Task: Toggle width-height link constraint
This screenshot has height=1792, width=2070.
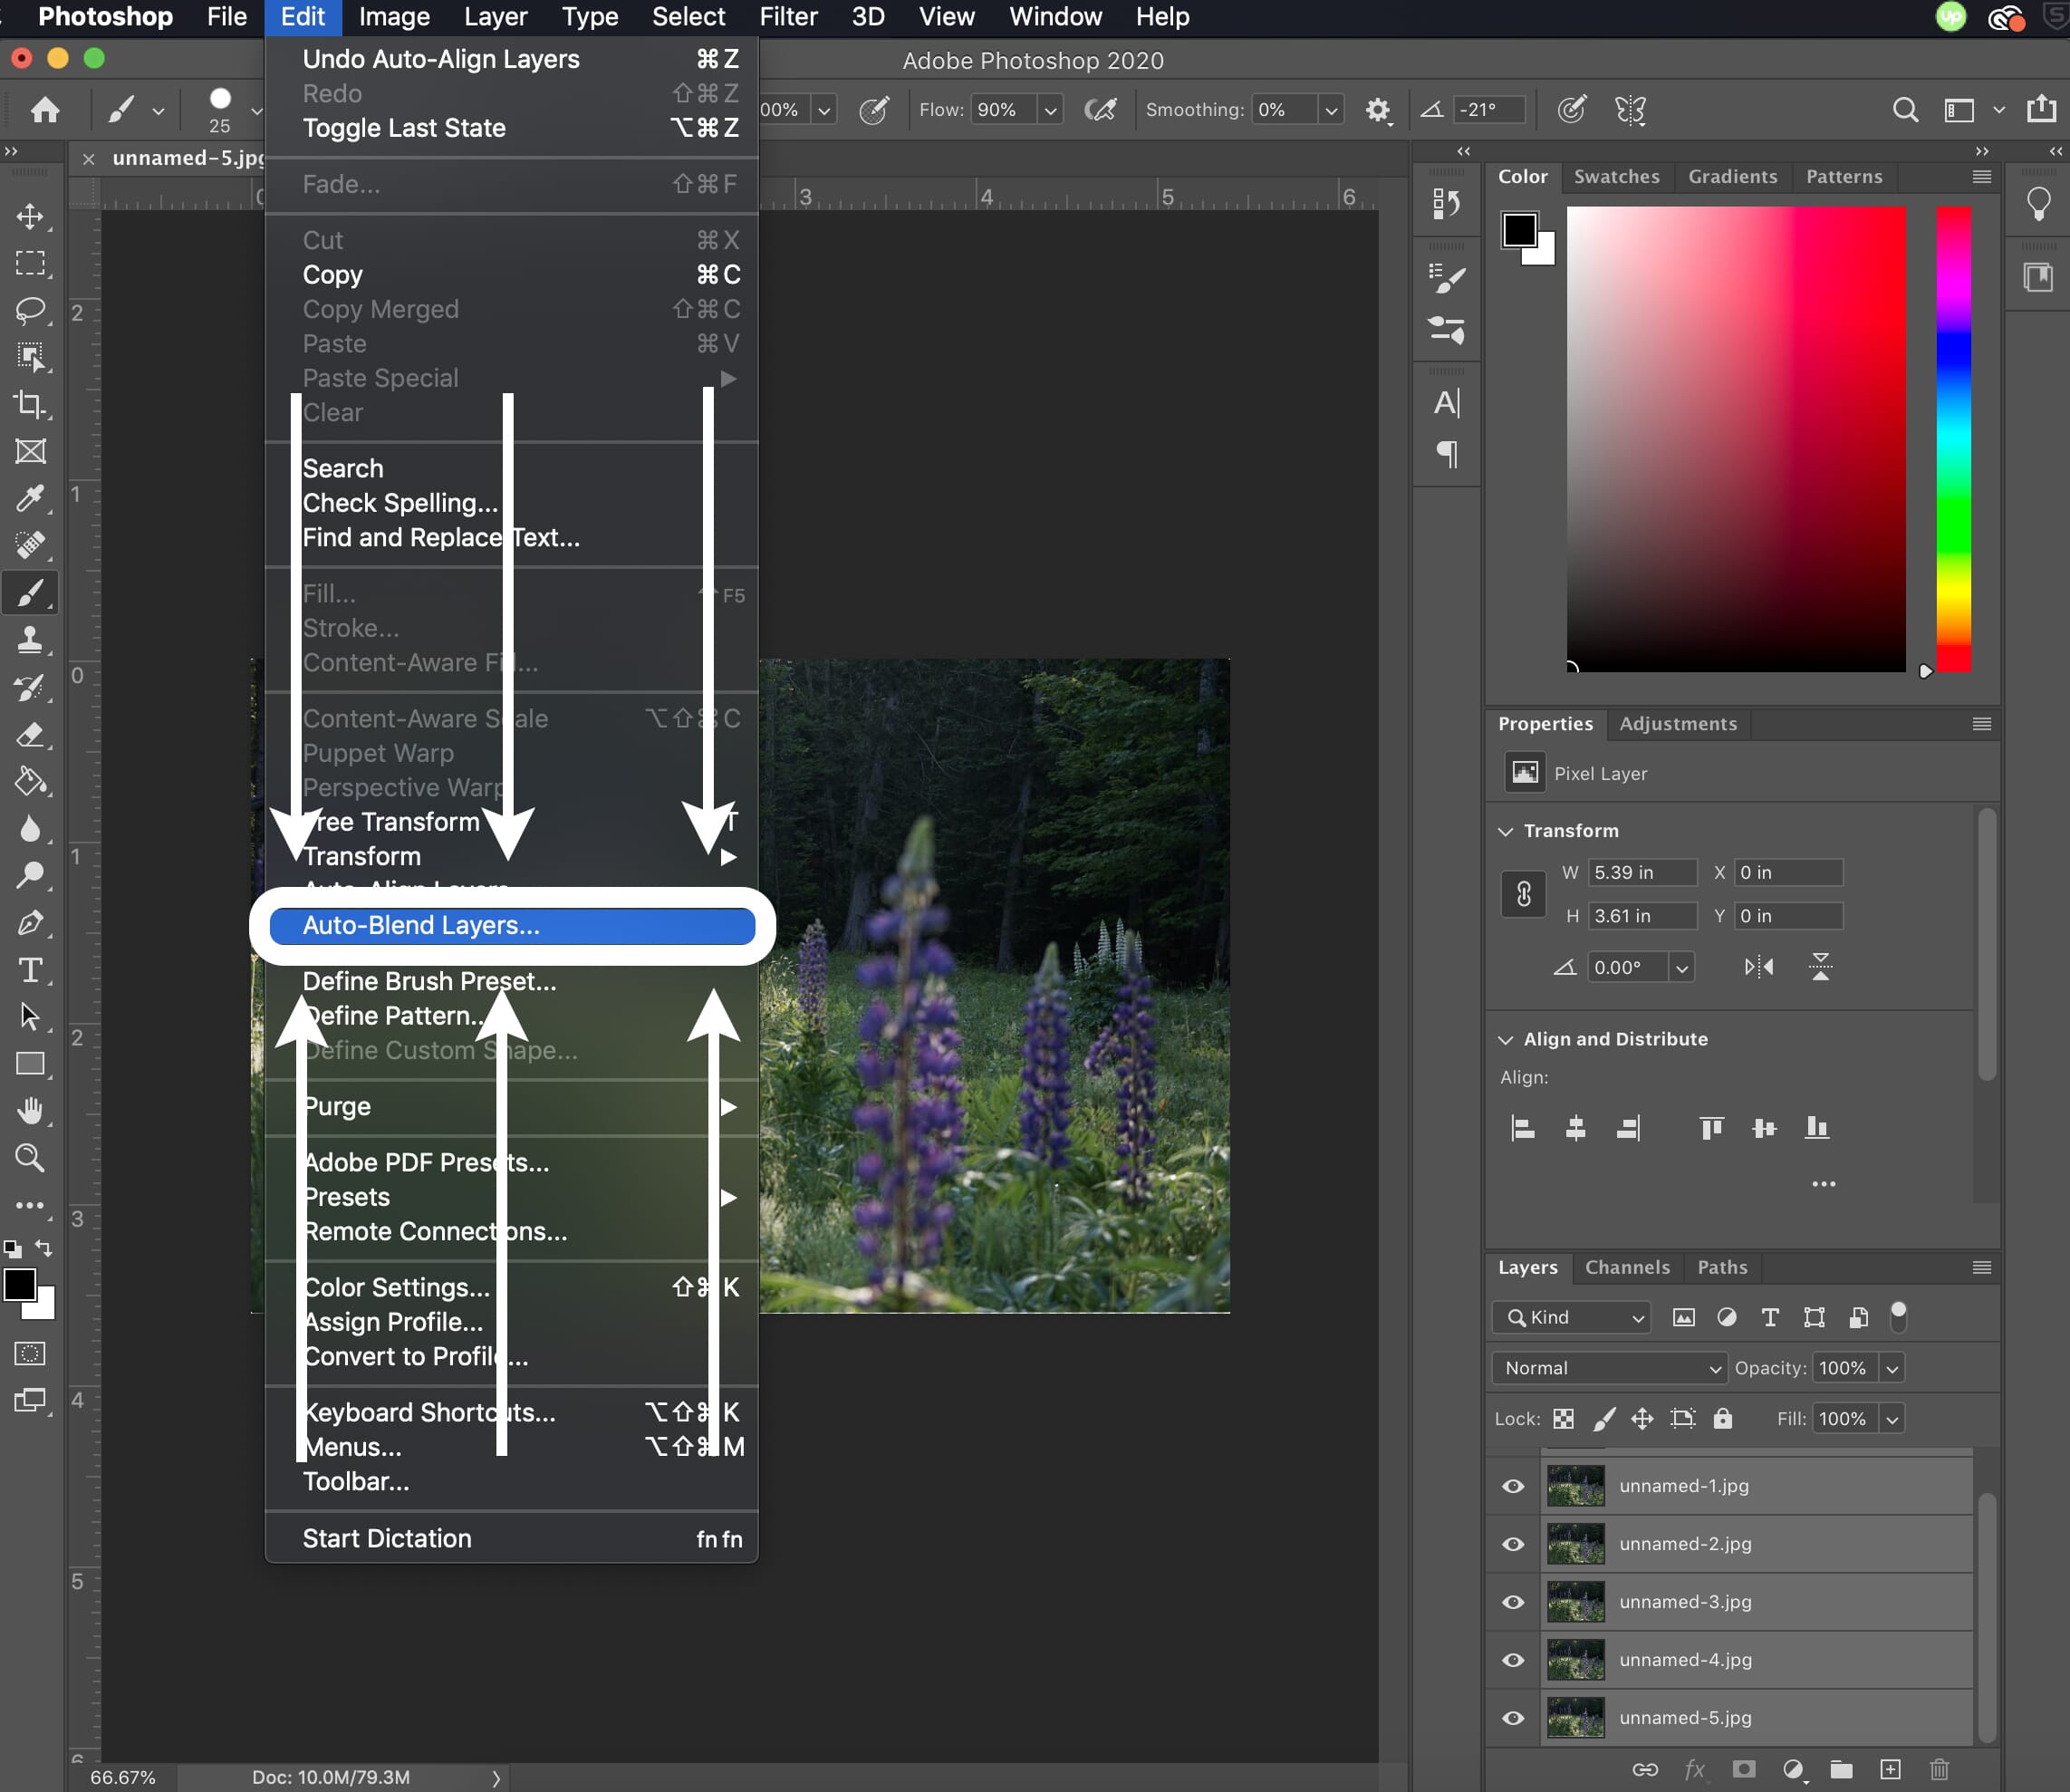Action: coord(1523,894)
